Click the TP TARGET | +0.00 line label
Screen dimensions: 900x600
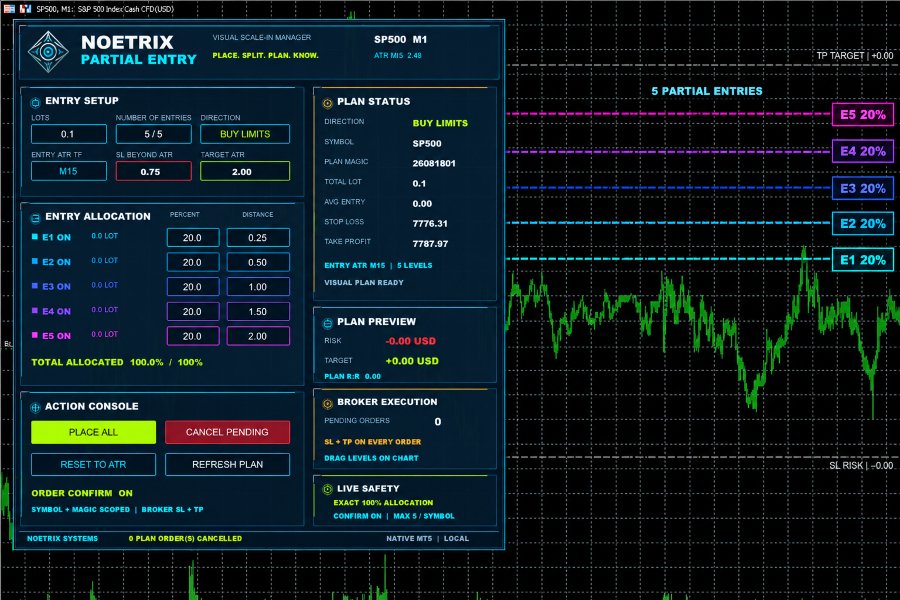pos(855,56)
